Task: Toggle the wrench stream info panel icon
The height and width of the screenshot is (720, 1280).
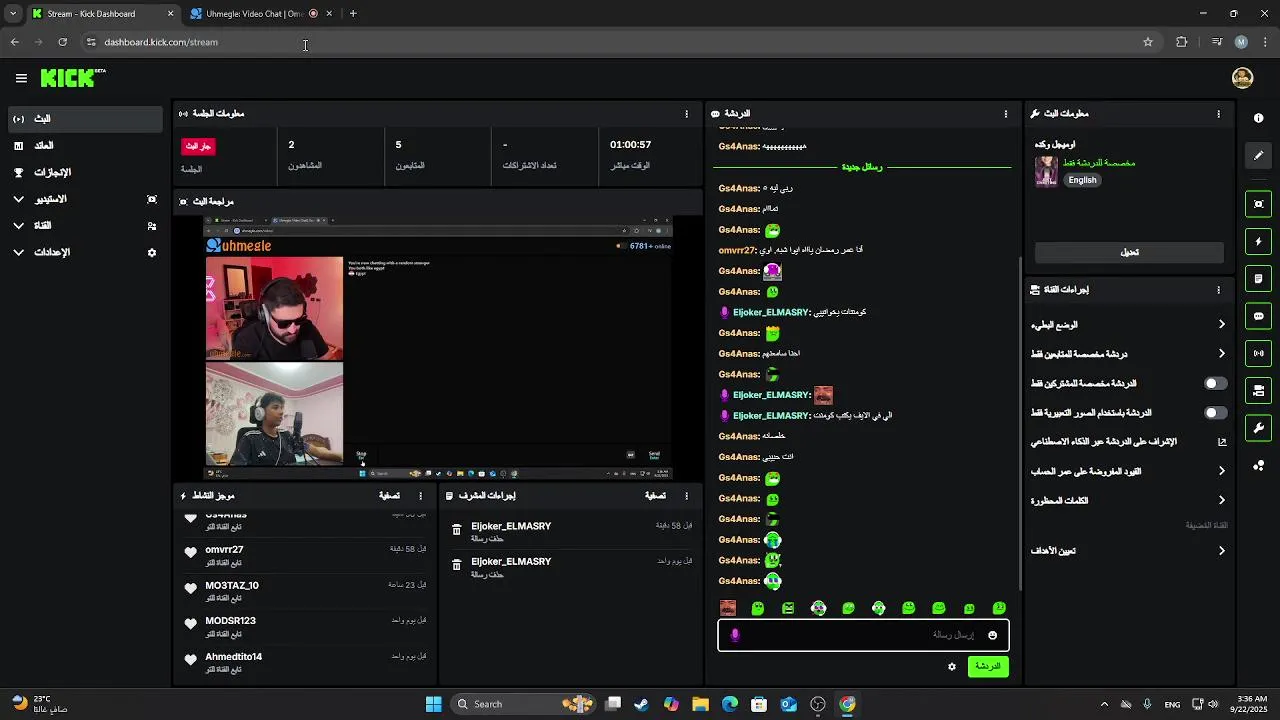Action: 1258,428
